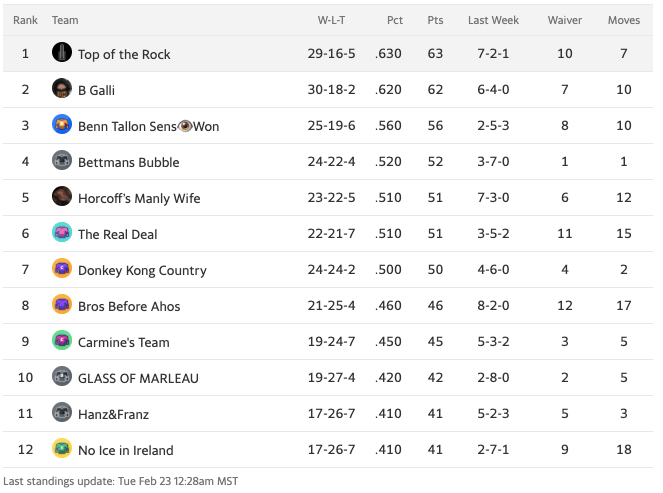Sort table by Pct column header
The height and width of the screenshot is (493, 663).
(395, 20)
